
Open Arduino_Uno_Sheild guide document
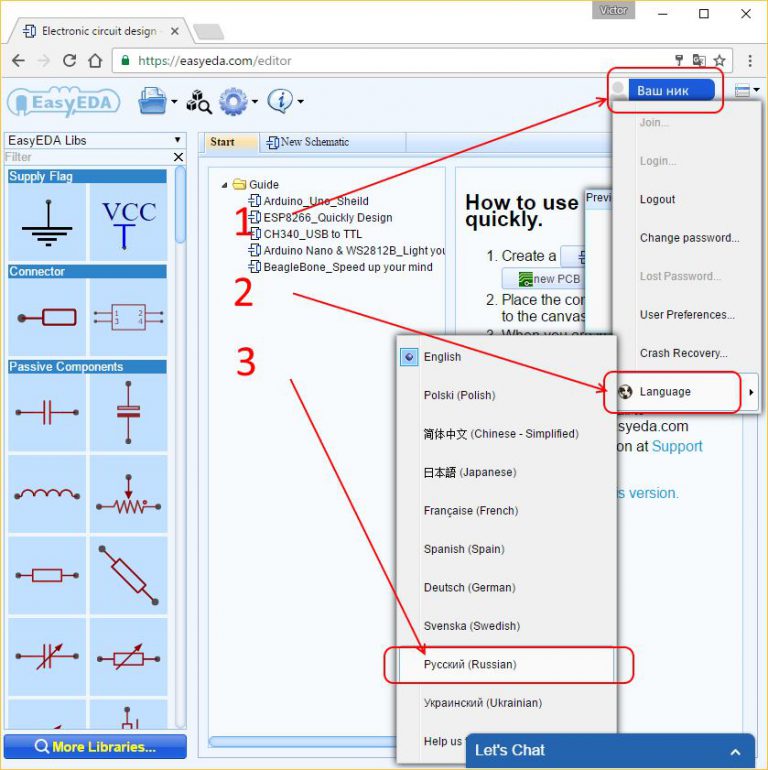pos(316,201)
